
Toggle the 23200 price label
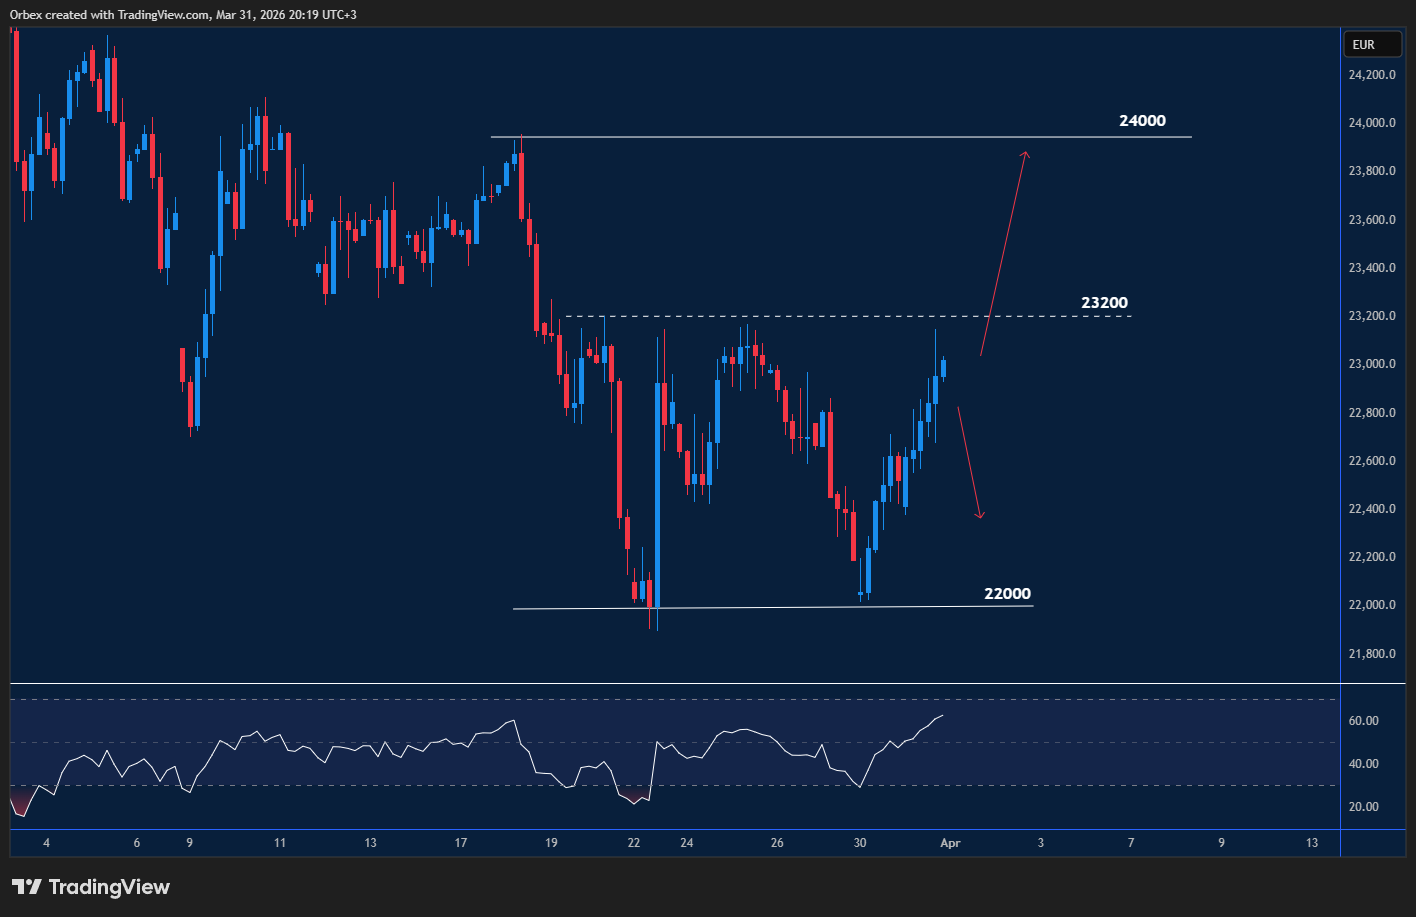1104,302
